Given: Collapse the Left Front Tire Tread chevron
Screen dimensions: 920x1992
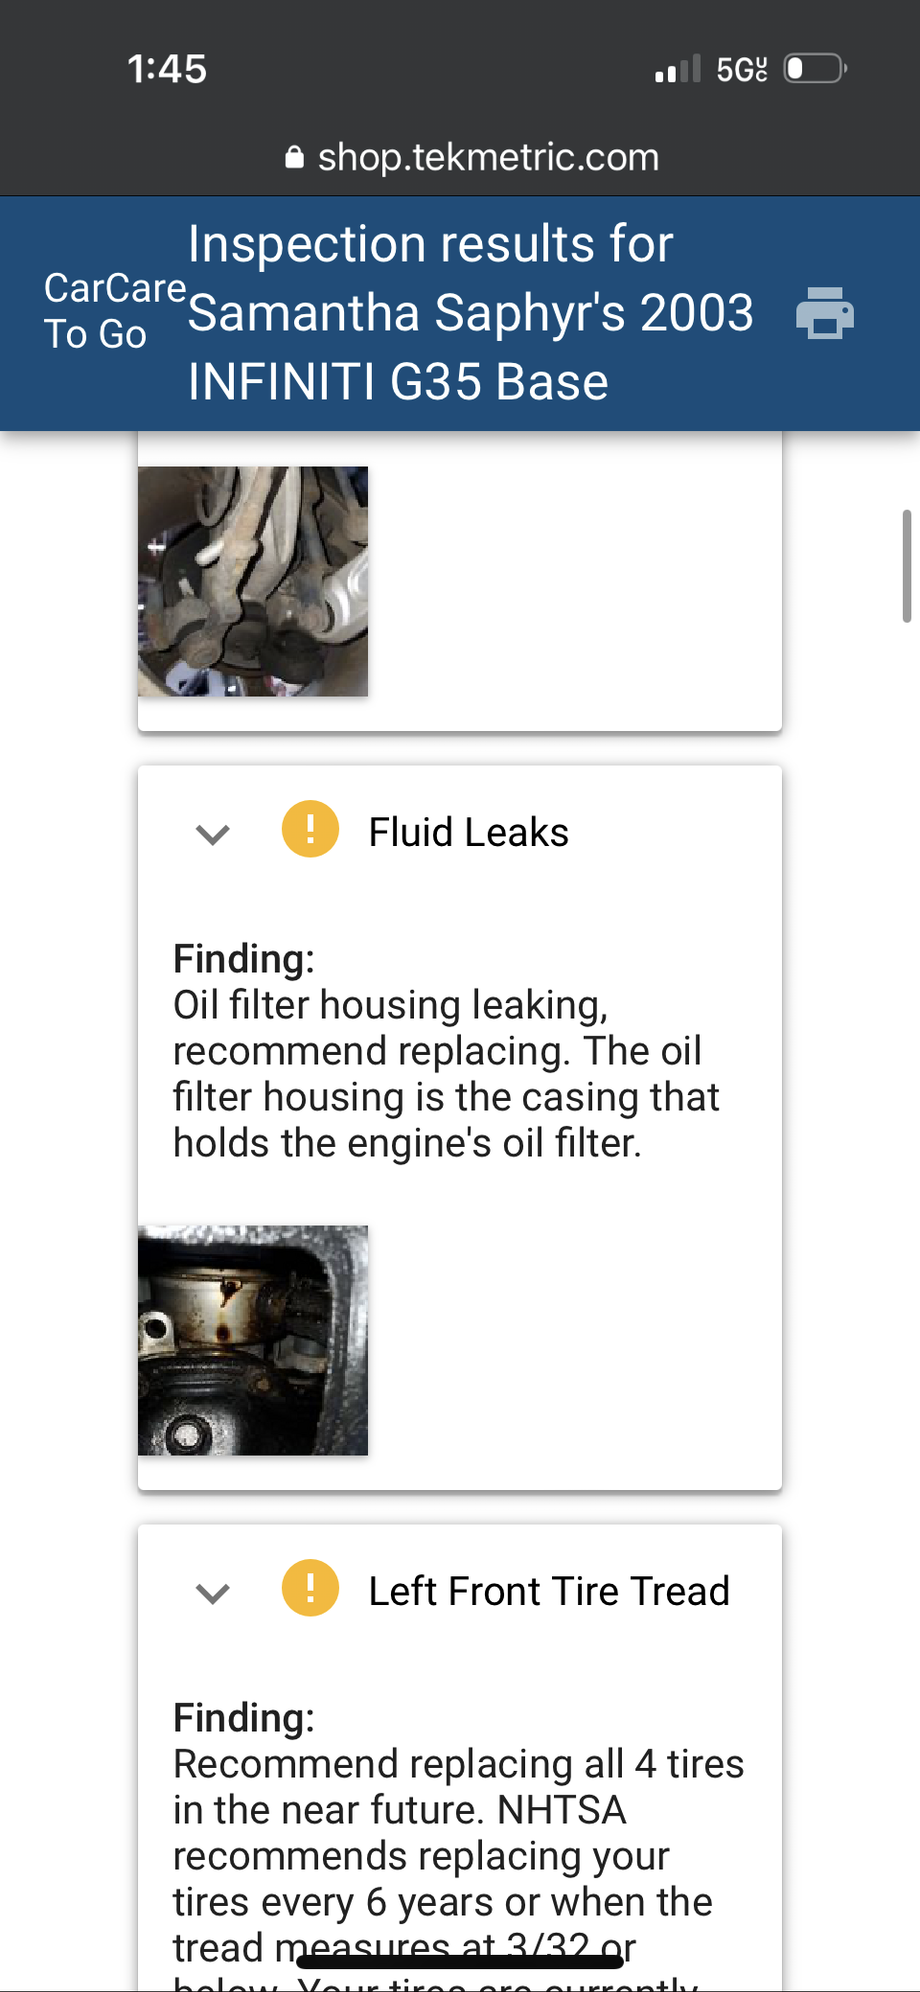Looking at the screenshot, I should click(213, 1592).
